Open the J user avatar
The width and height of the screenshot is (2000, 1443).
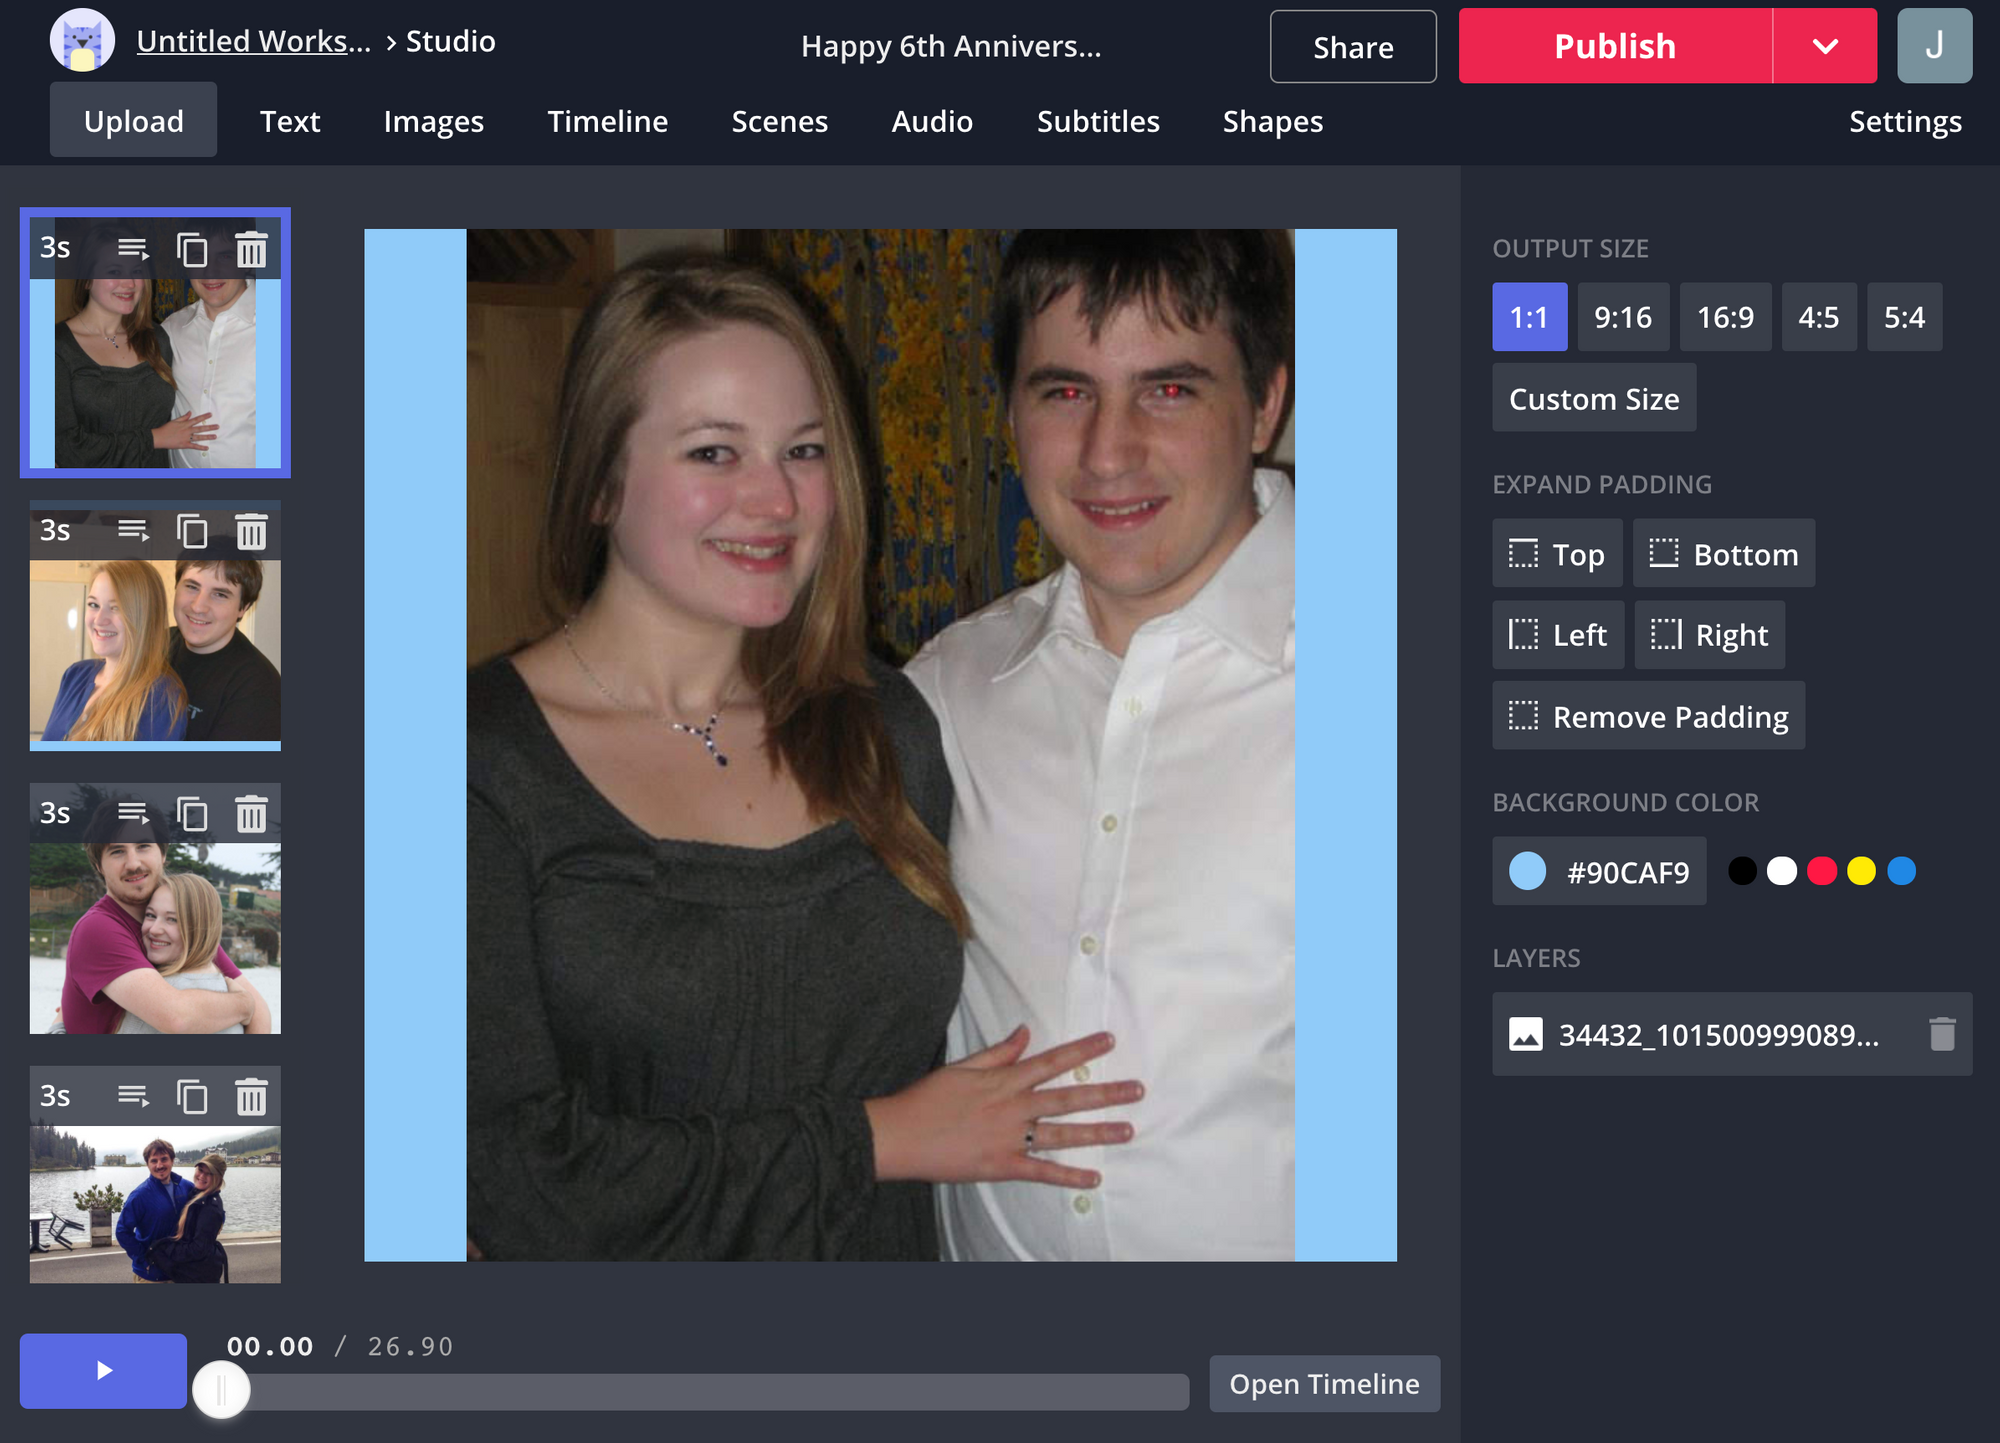click(x=1934, y=46)
